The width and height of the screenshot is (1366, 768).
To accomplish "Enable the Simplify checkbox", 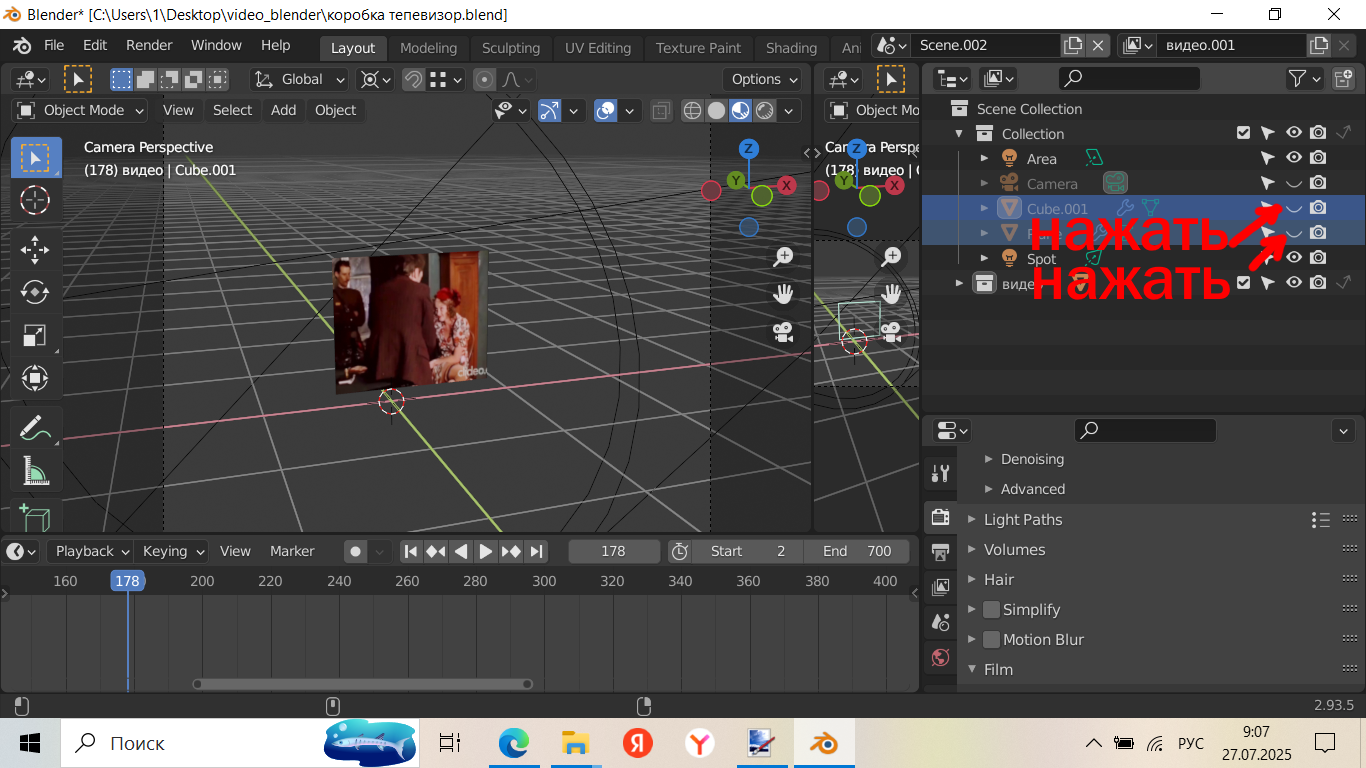I will tap(991, 610).
